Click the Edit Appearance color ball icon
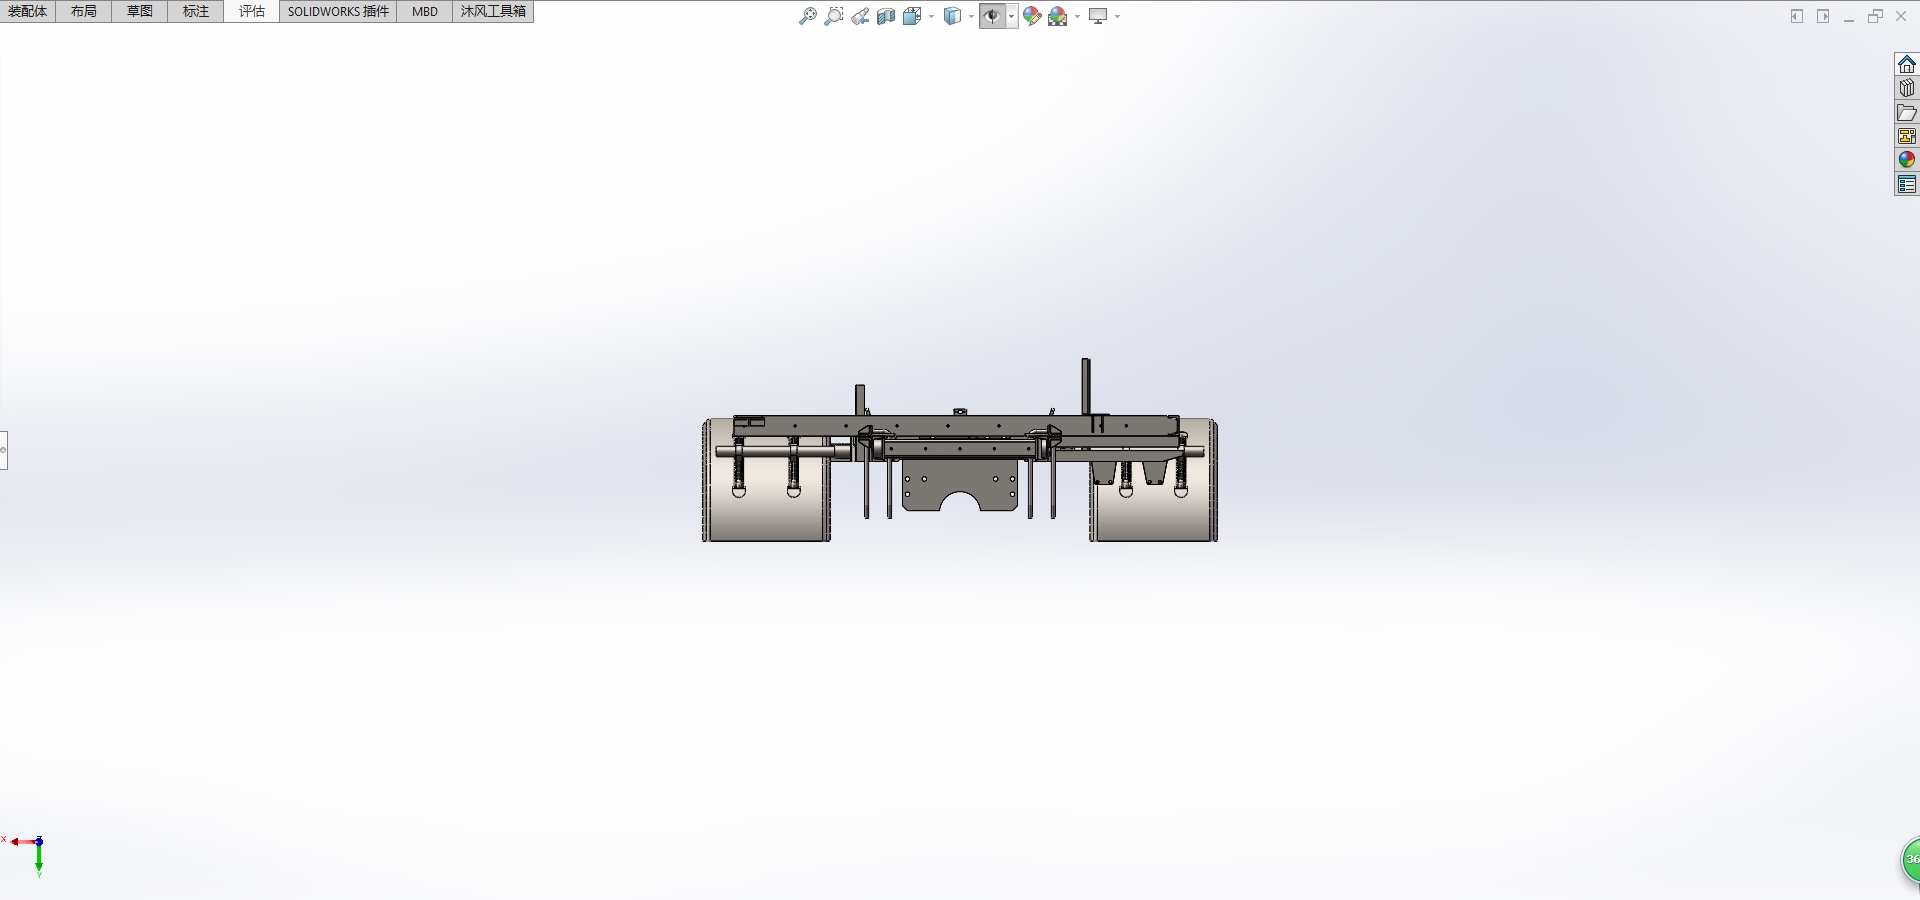Viewport: 1920px width, 900px height. tap(1032, 16)
